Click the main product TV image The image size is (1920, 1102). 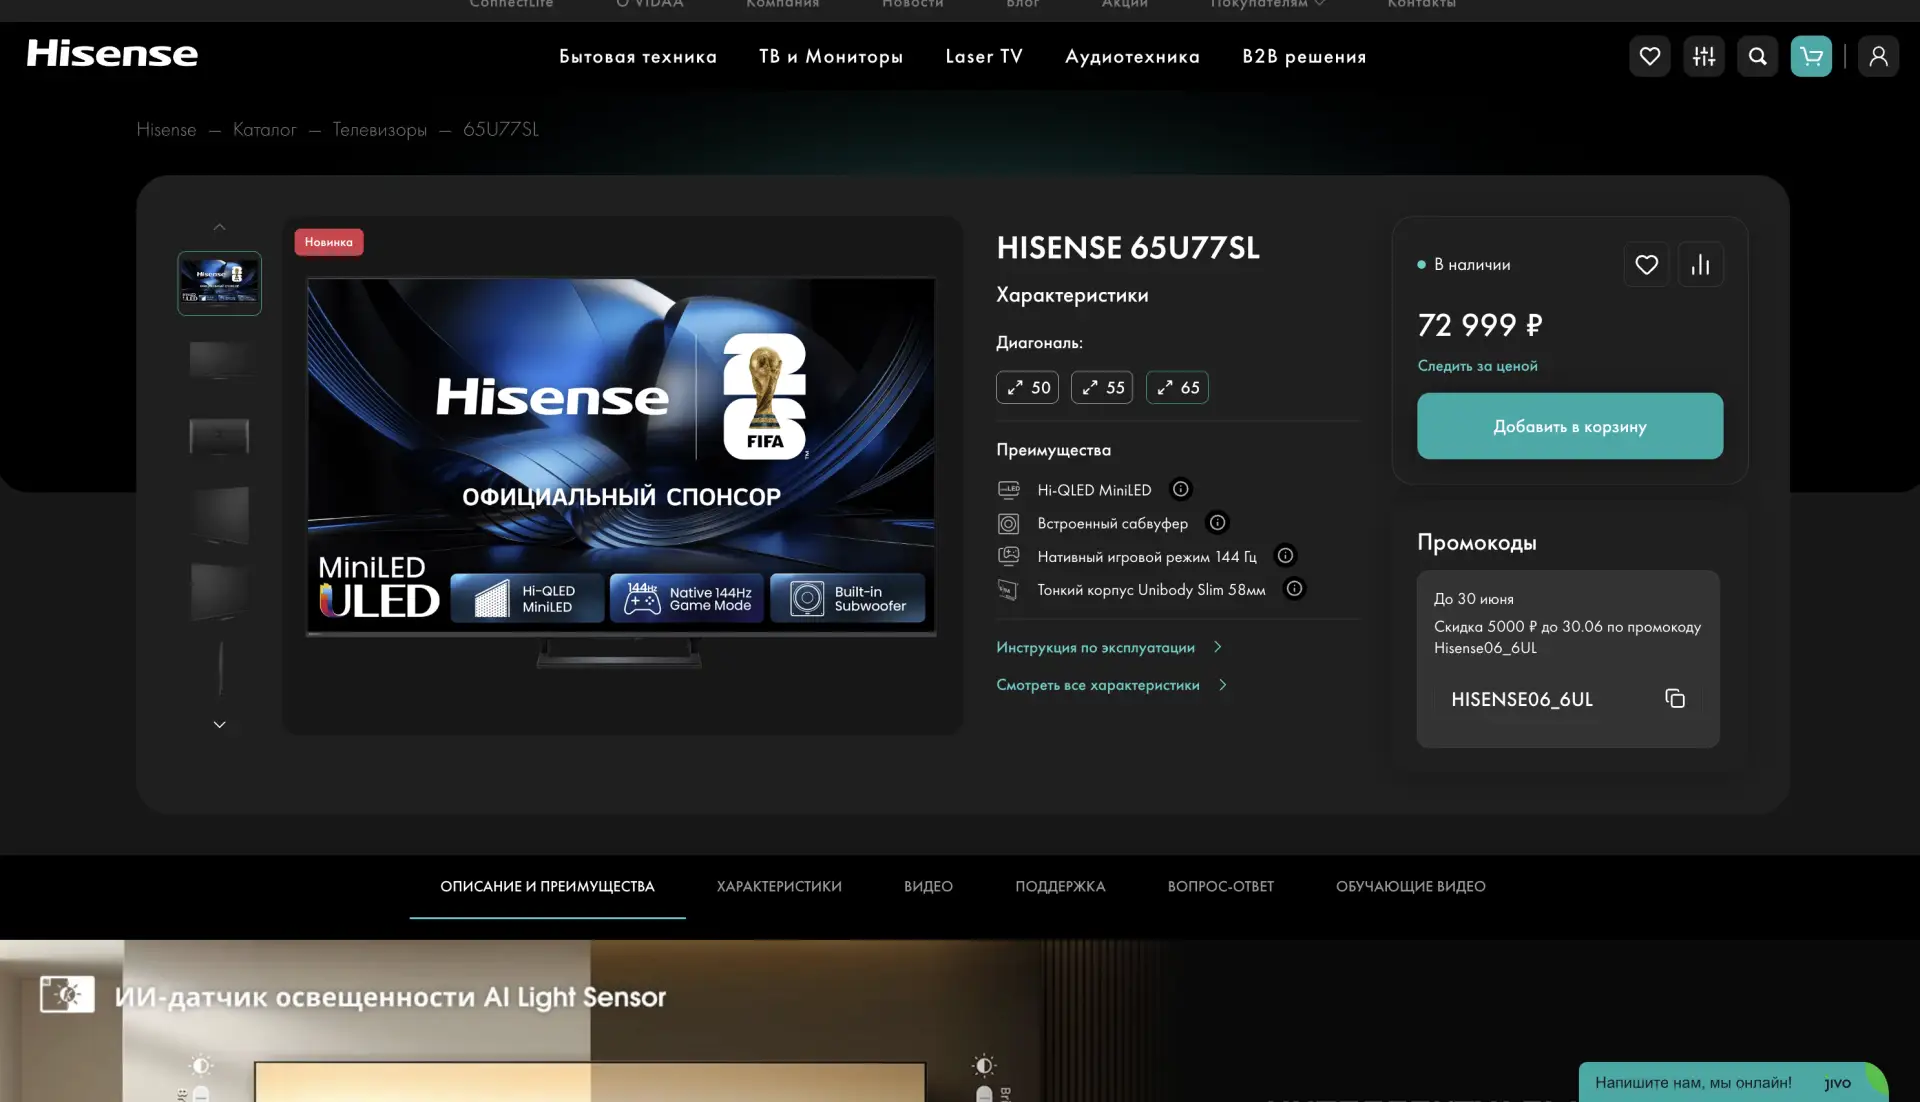pyautogui.click(x=621, y=472)
